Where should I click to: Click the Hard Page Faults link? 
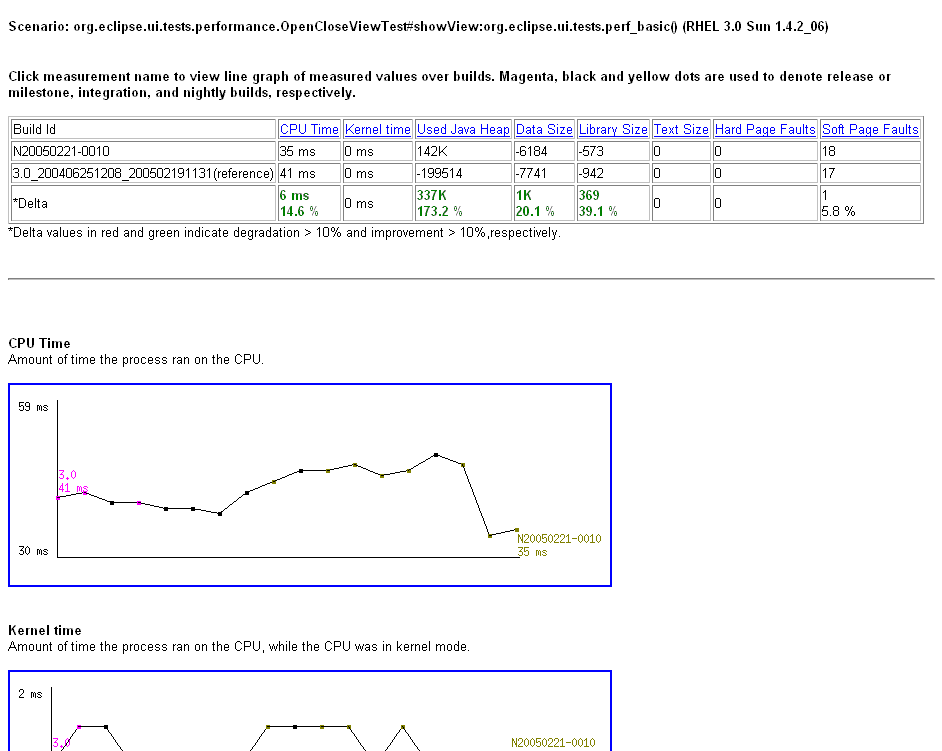pos(765,129)
